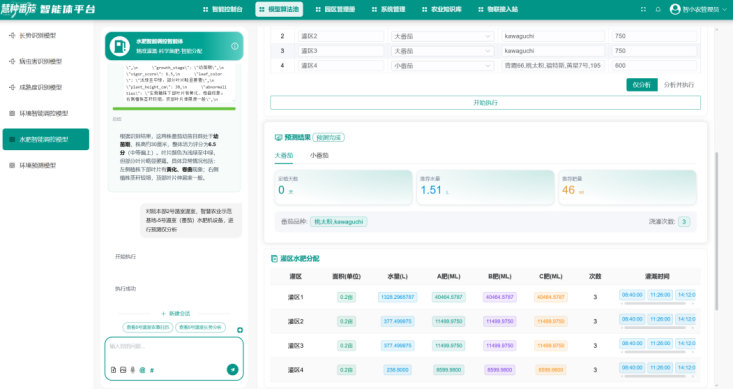Image resolution: width=733 pixels, height=389 pixels.
Task: Expand the user account menu chevron
Action: coord(725,9)
